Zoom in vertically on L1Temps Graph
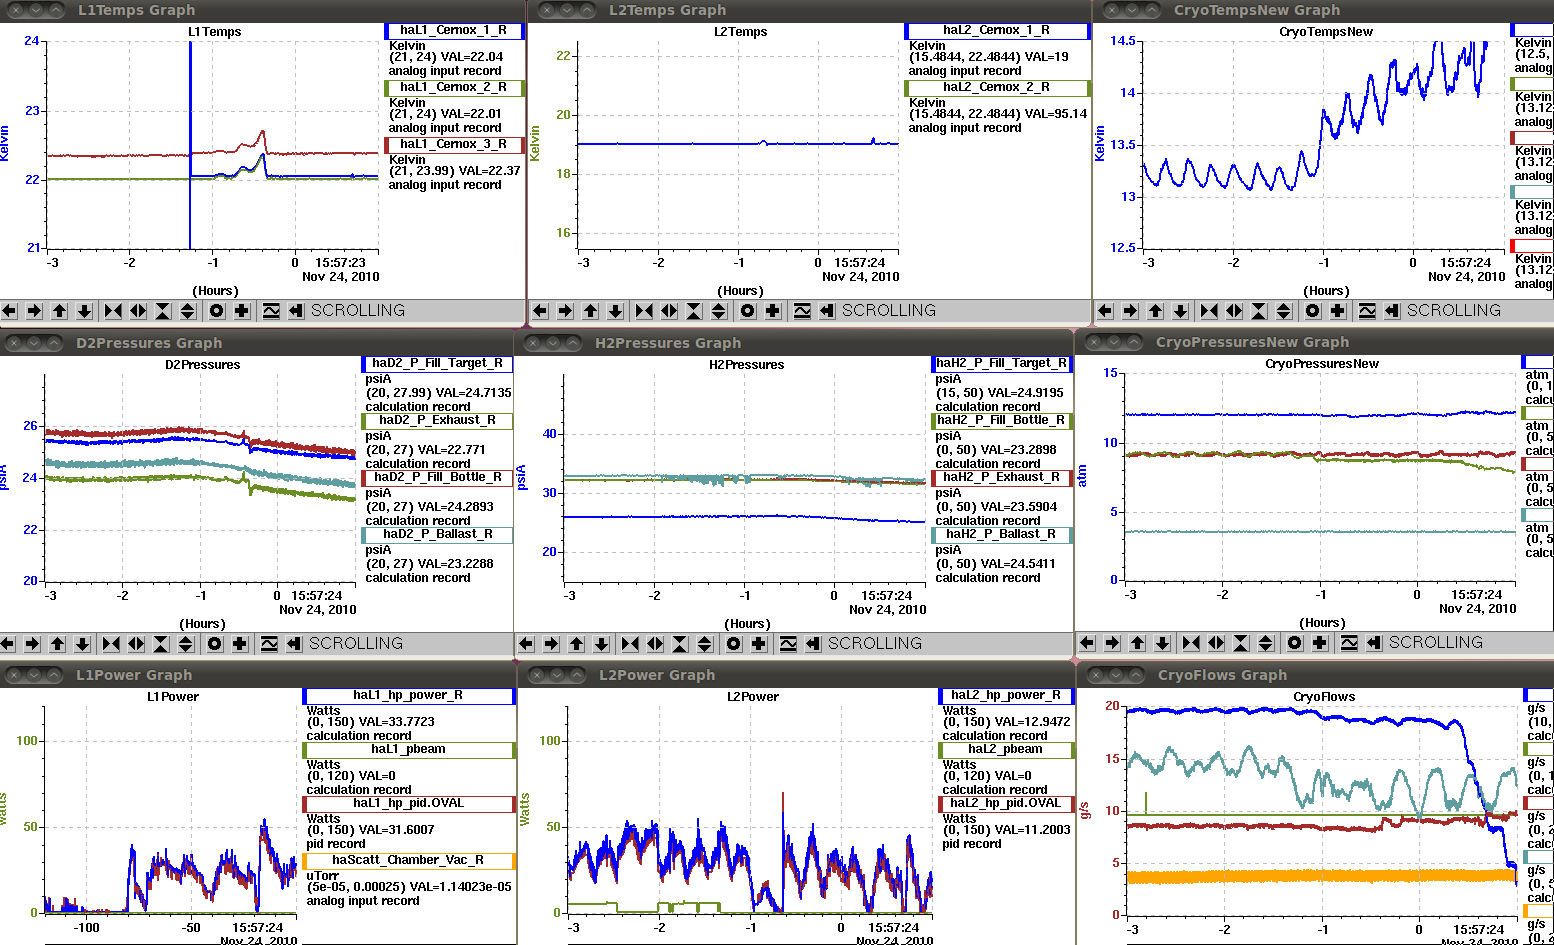This screenshot has height=945, width=1554. point(163,311)
